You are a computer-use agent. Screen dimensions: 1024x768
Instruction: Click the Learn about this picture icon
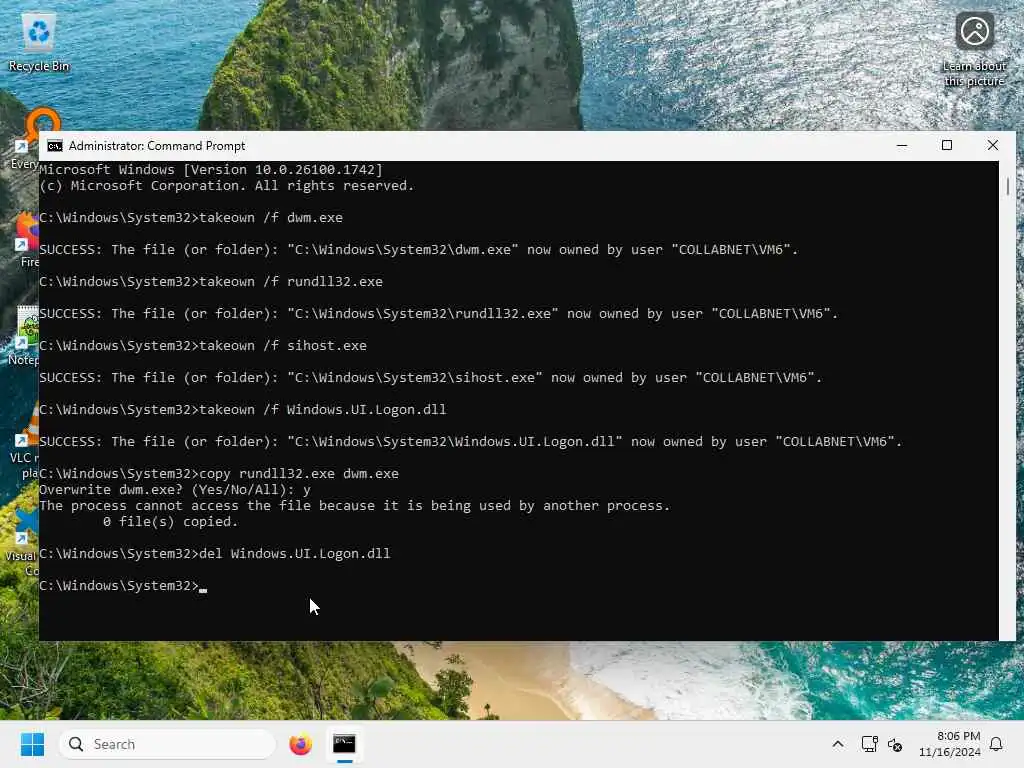(974, 49)
